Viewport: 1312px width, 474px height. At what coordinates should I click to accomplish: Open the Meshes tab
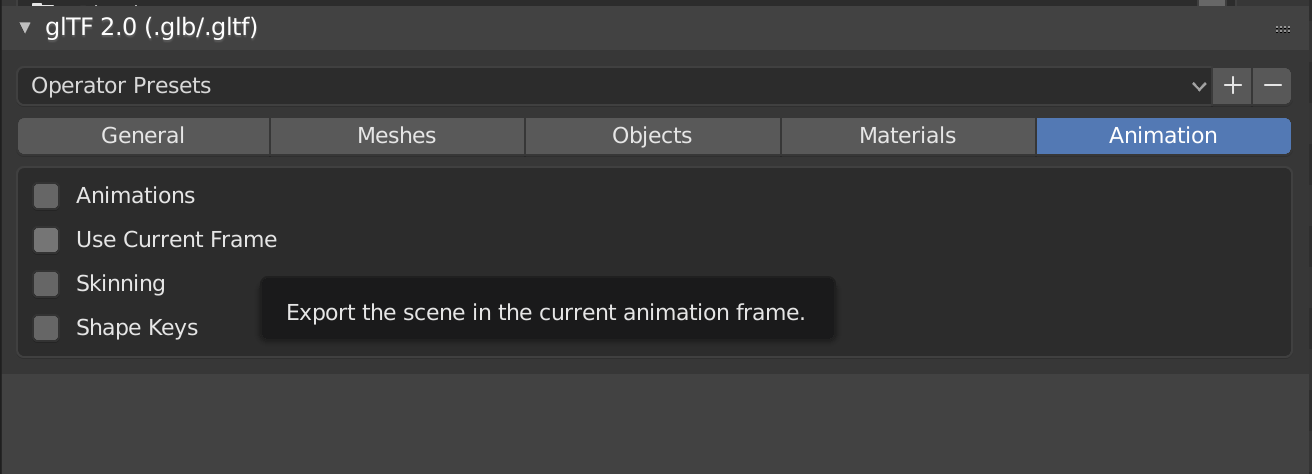[x=397, y=136]
